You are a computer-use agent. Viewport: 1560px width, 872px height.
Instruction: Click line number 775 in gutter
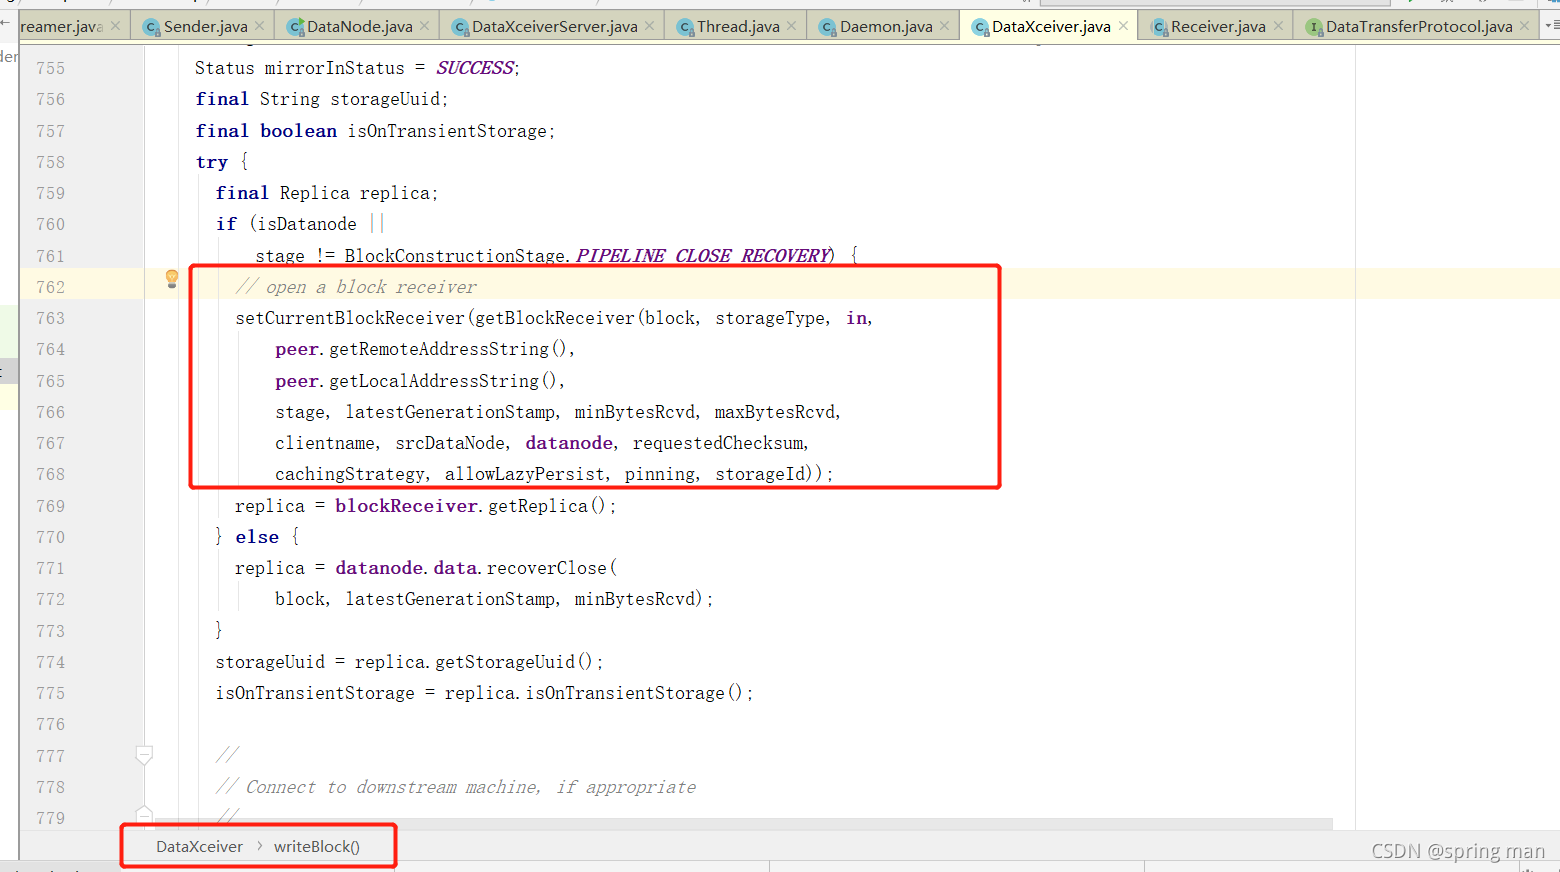(50, 693)
